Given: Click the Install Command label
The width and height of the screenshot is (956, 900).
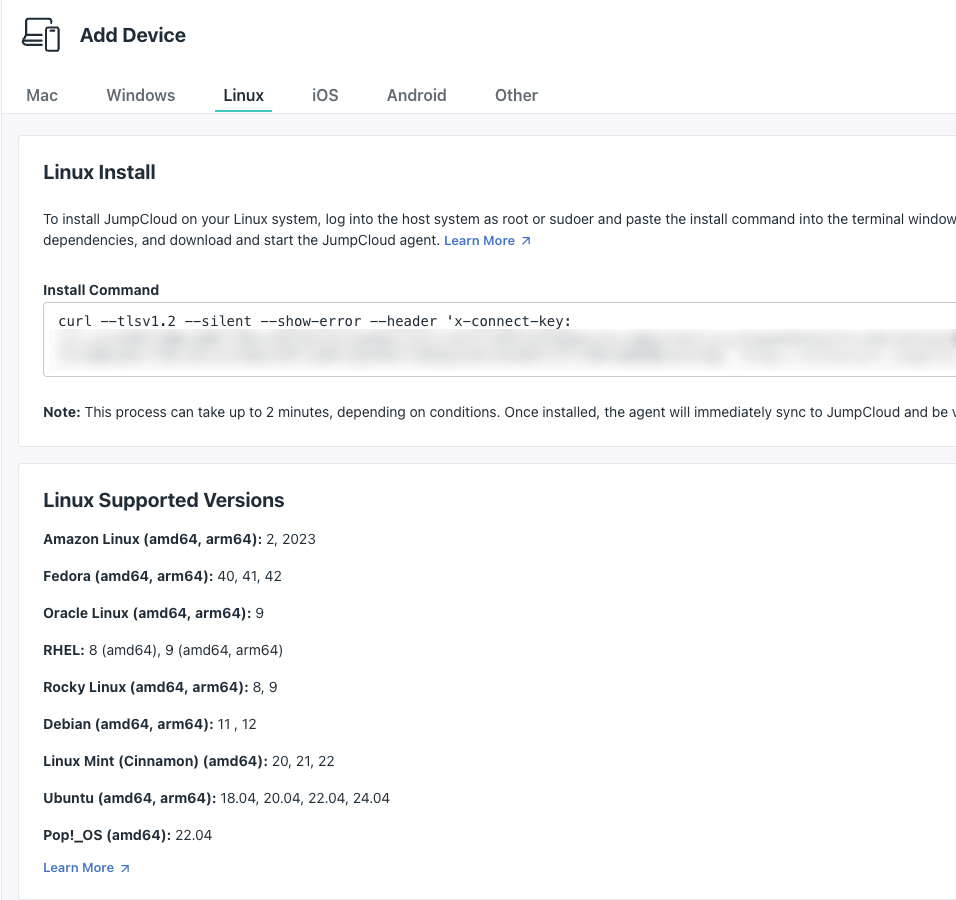Looking at the screenshot, I should [x=101, y=290].
